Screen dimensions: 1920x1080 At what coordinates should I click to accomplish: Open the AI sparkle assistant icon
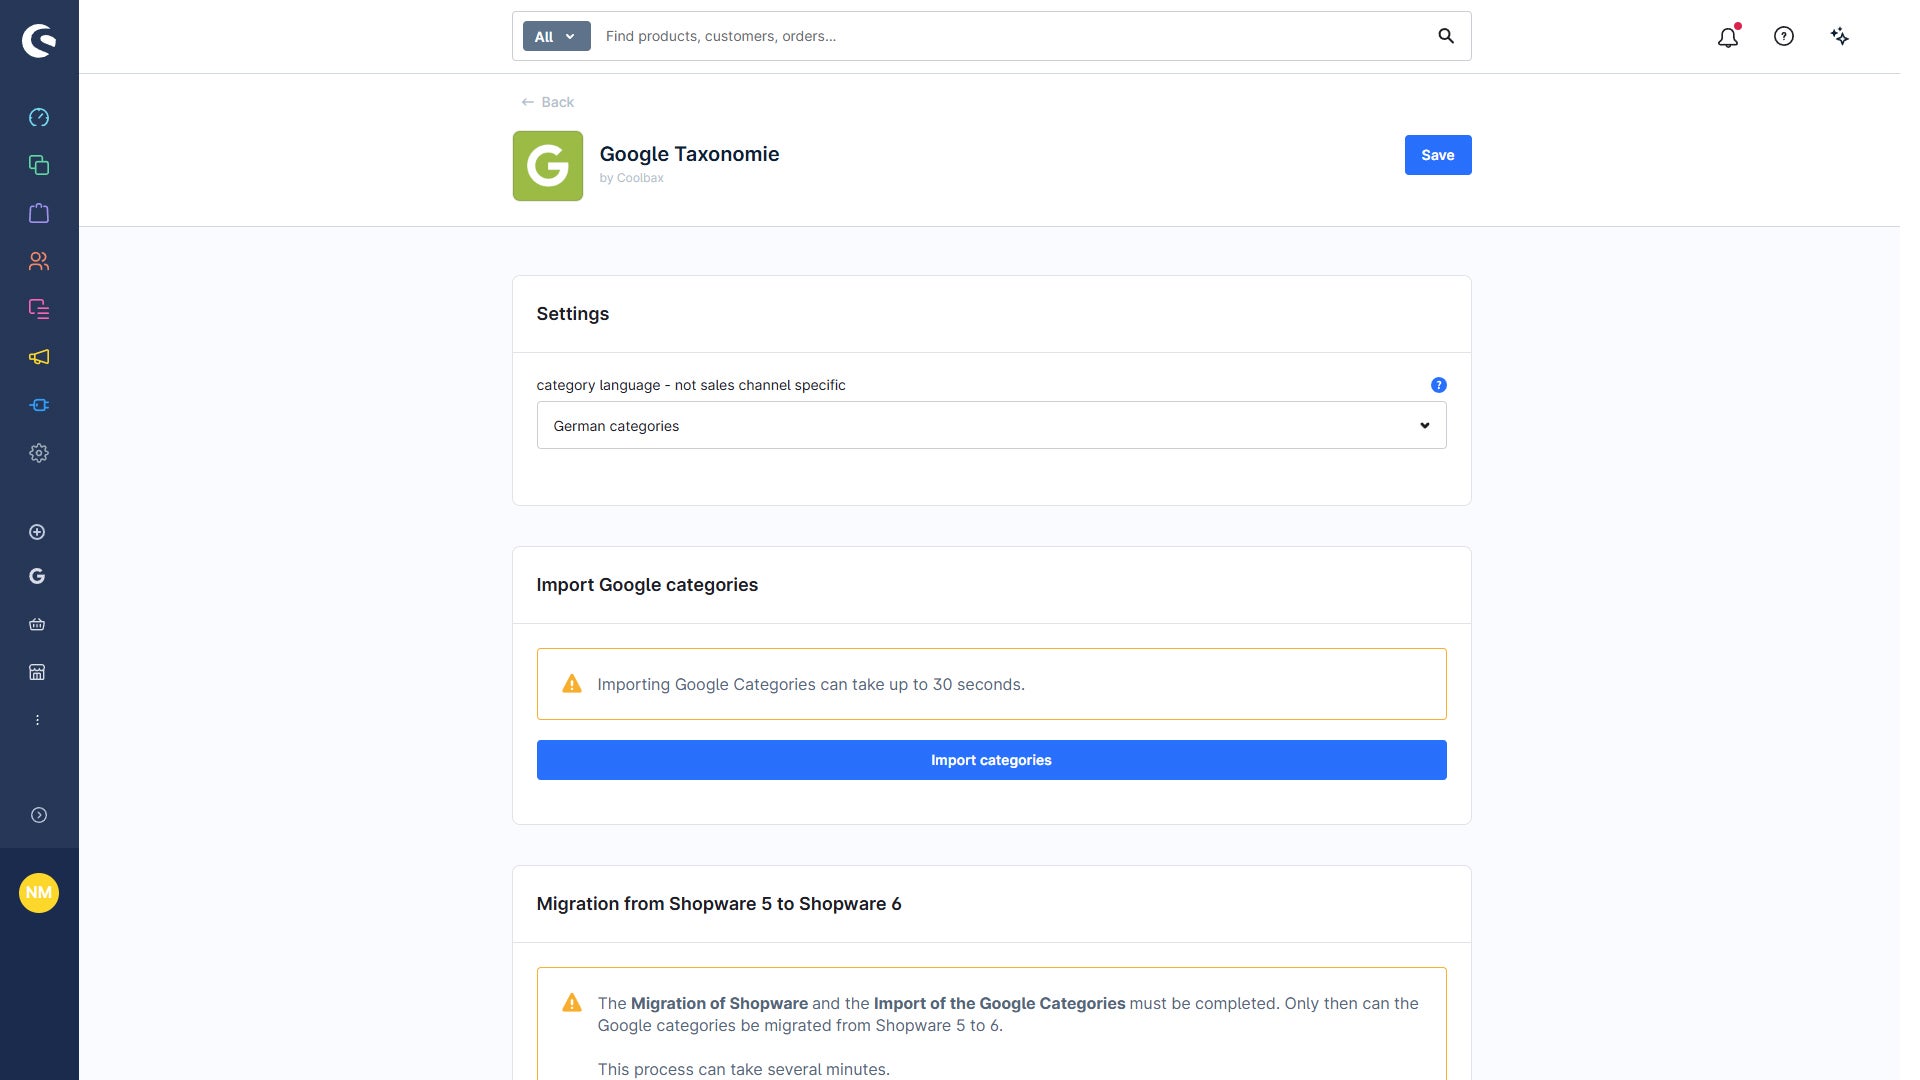point(1840,36)
